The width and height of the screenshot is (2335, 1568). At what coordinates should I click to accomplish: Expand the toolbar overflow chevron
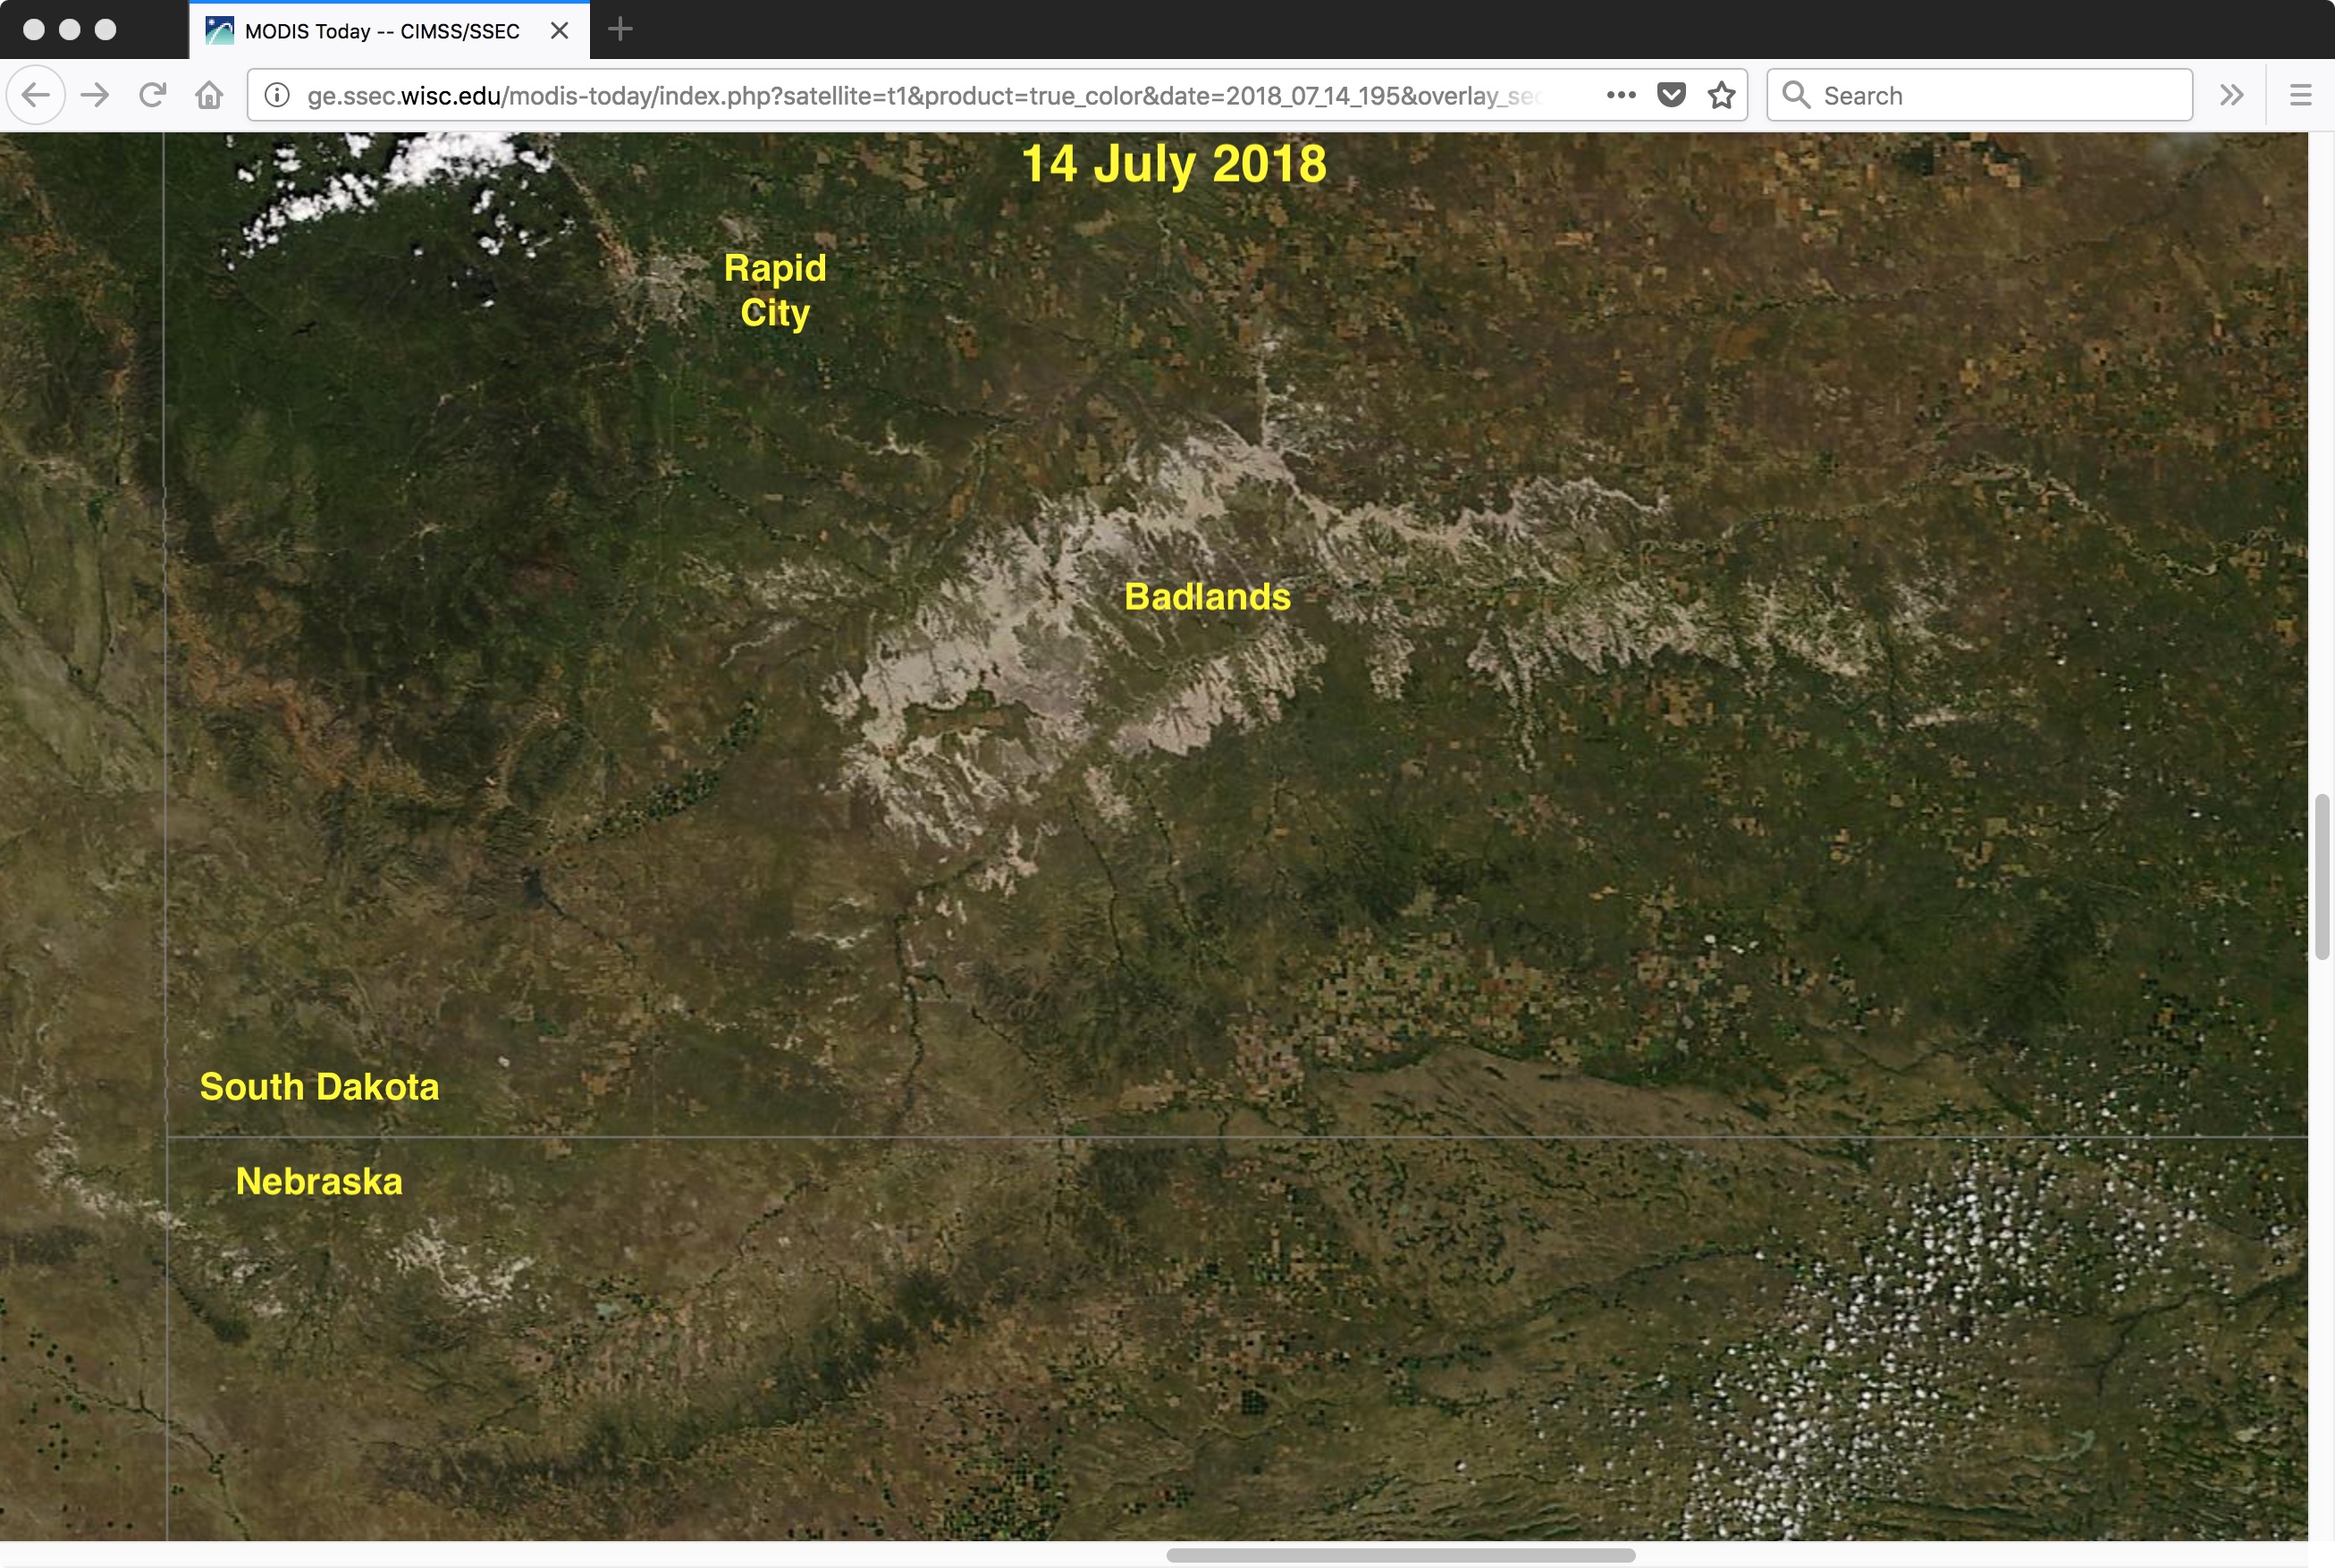coord(2231,95)
